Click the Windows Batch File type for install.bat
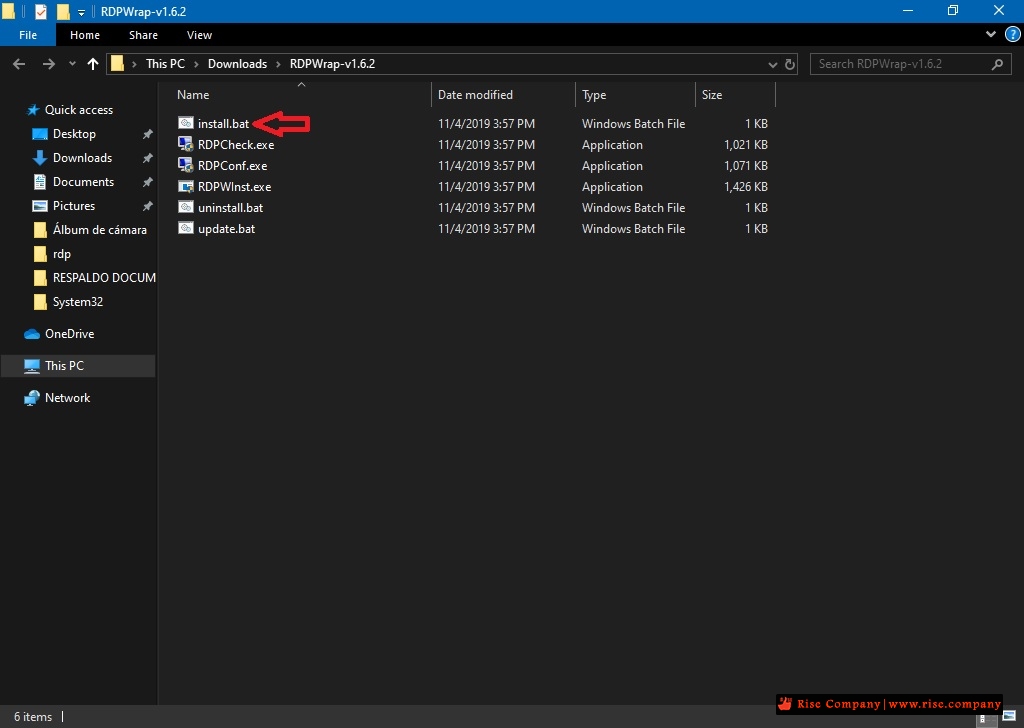1024x728 pixels. [633, 123]
